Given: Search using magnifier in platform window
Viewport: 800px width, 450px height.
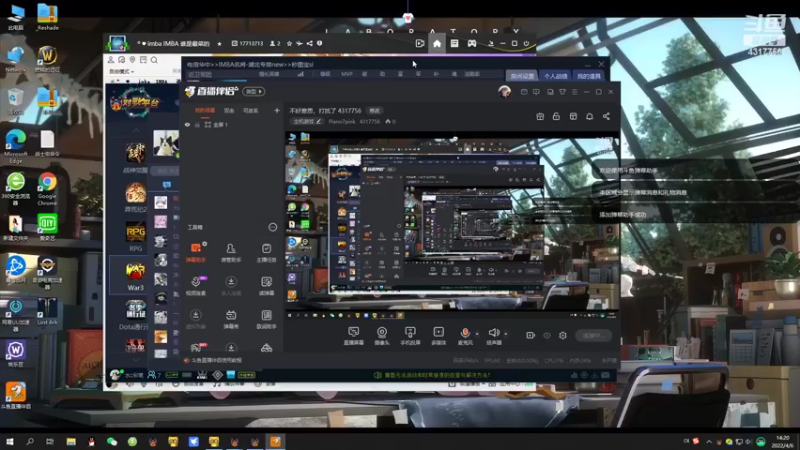Looking at the screenshot, I should tap(154, 60).
